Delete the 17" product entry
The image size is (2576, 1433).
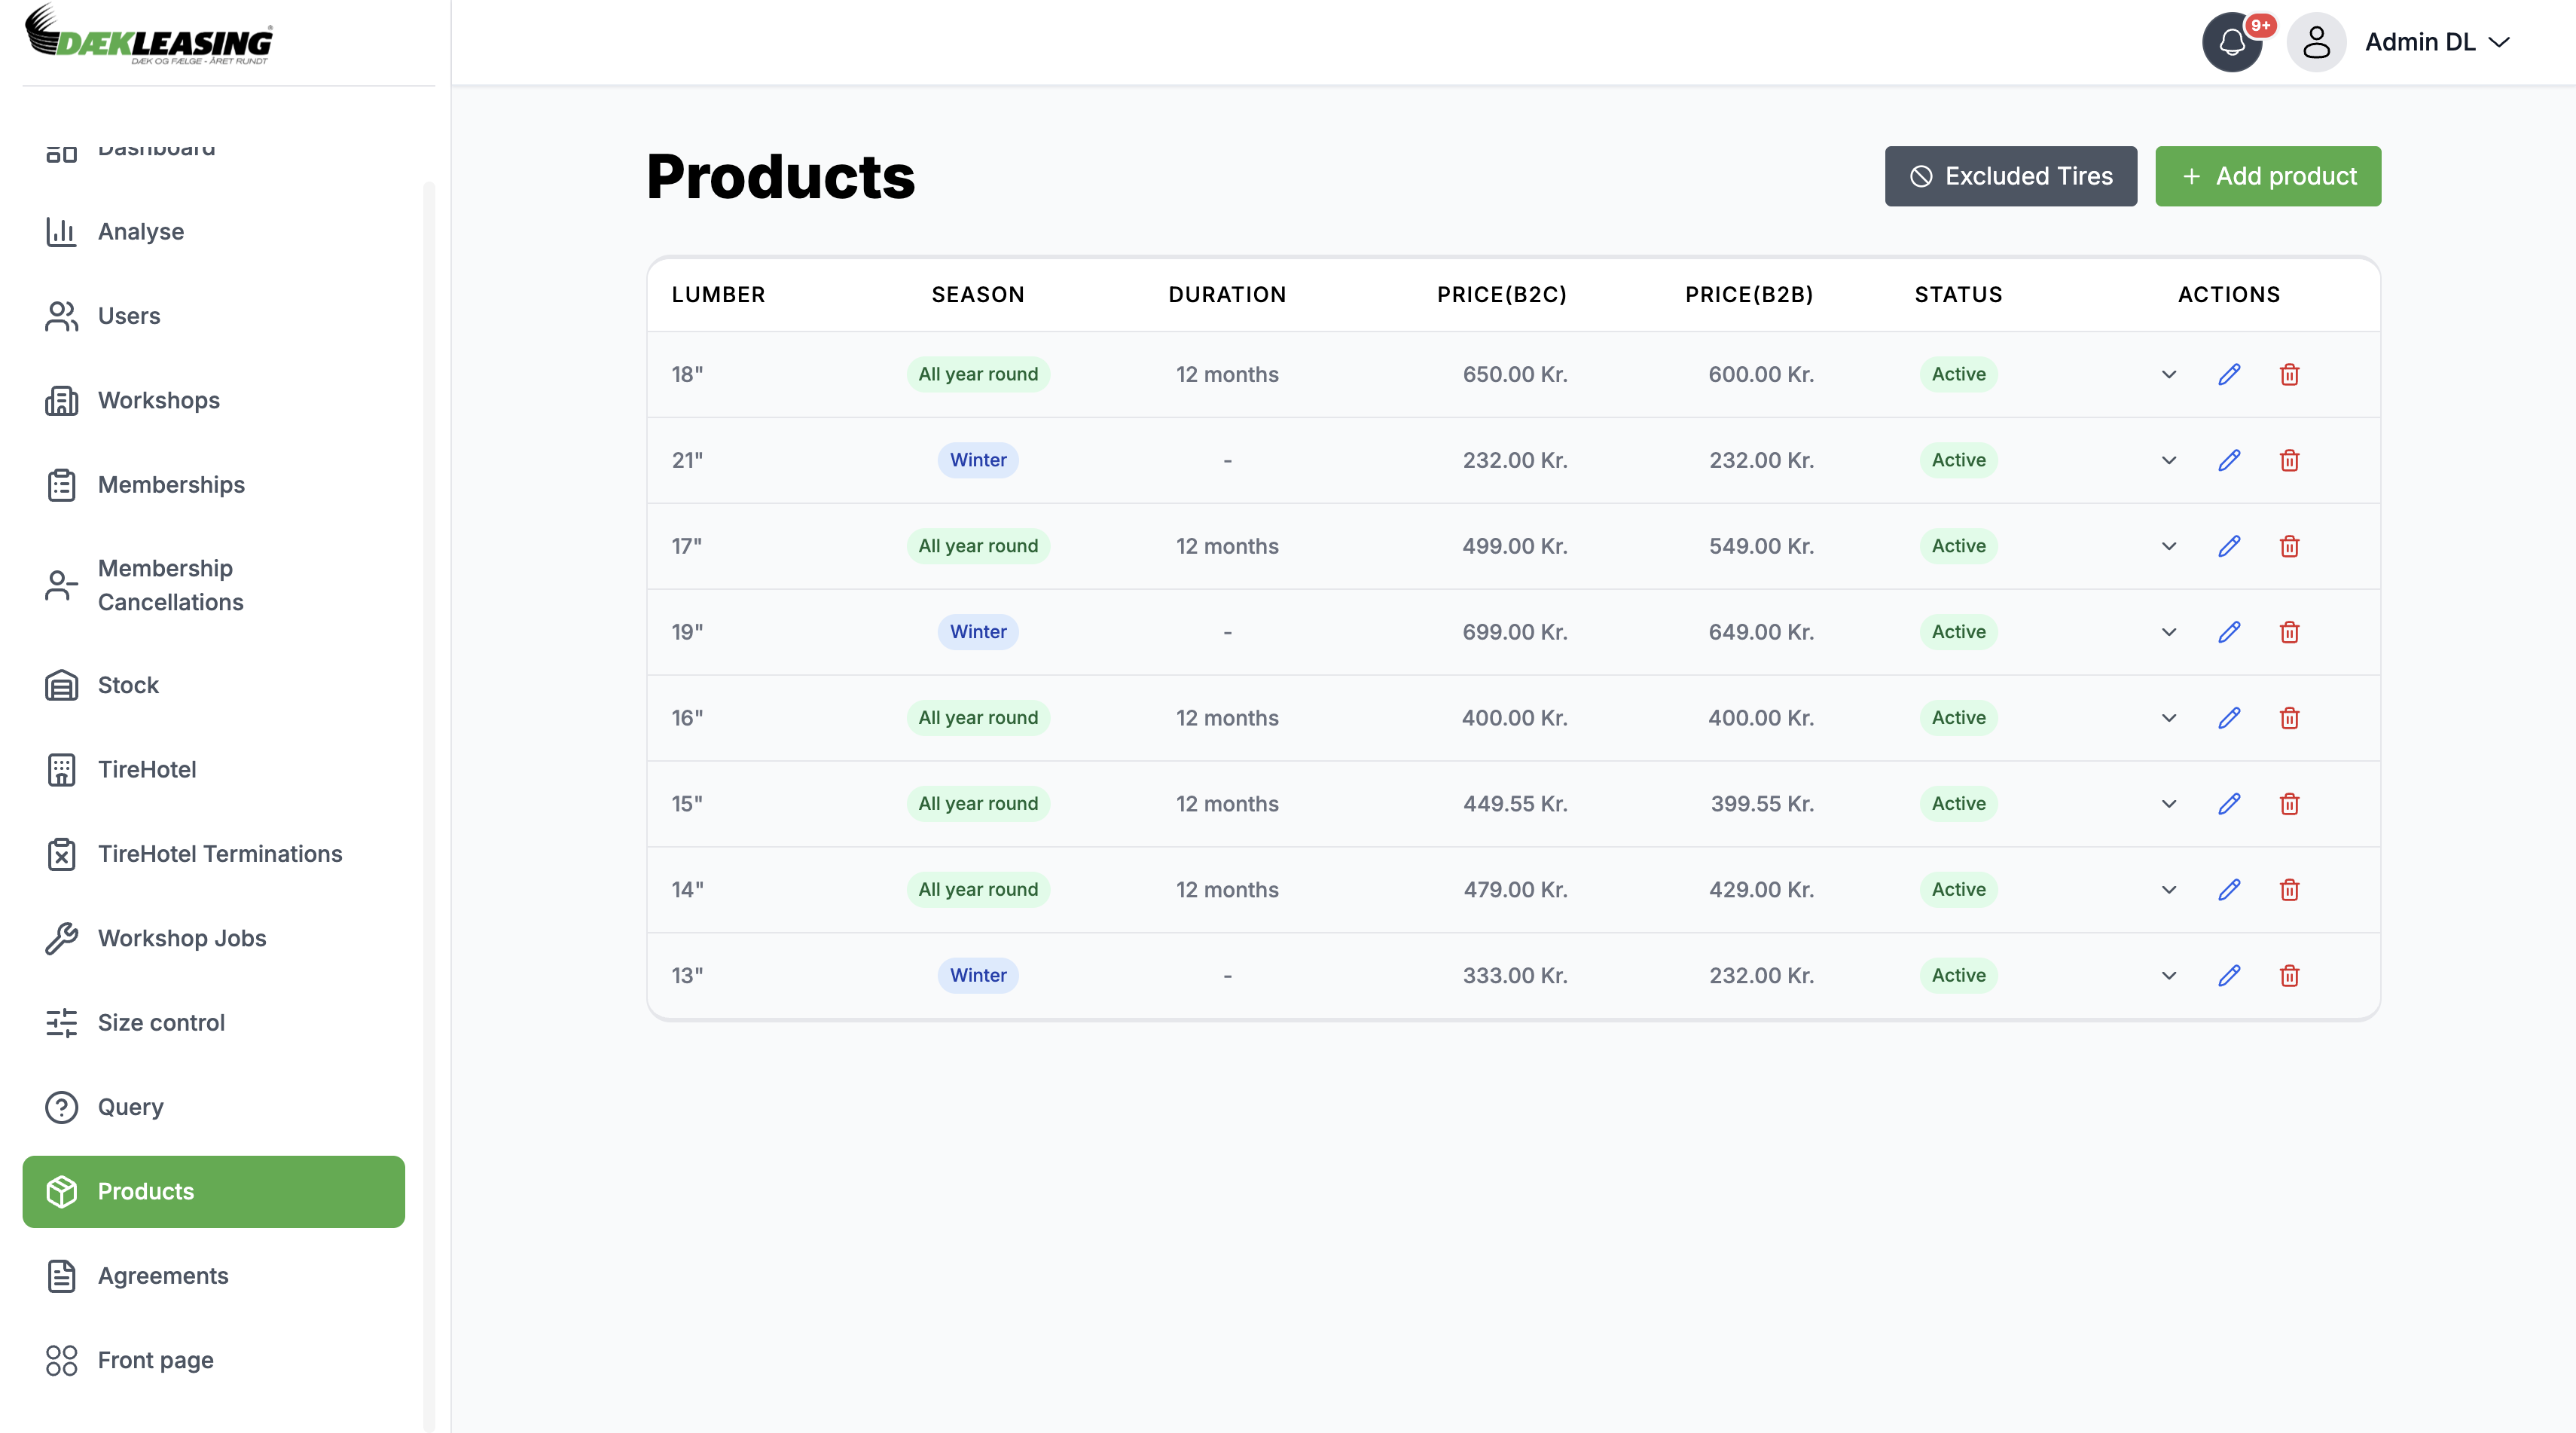coord(2289,546)
